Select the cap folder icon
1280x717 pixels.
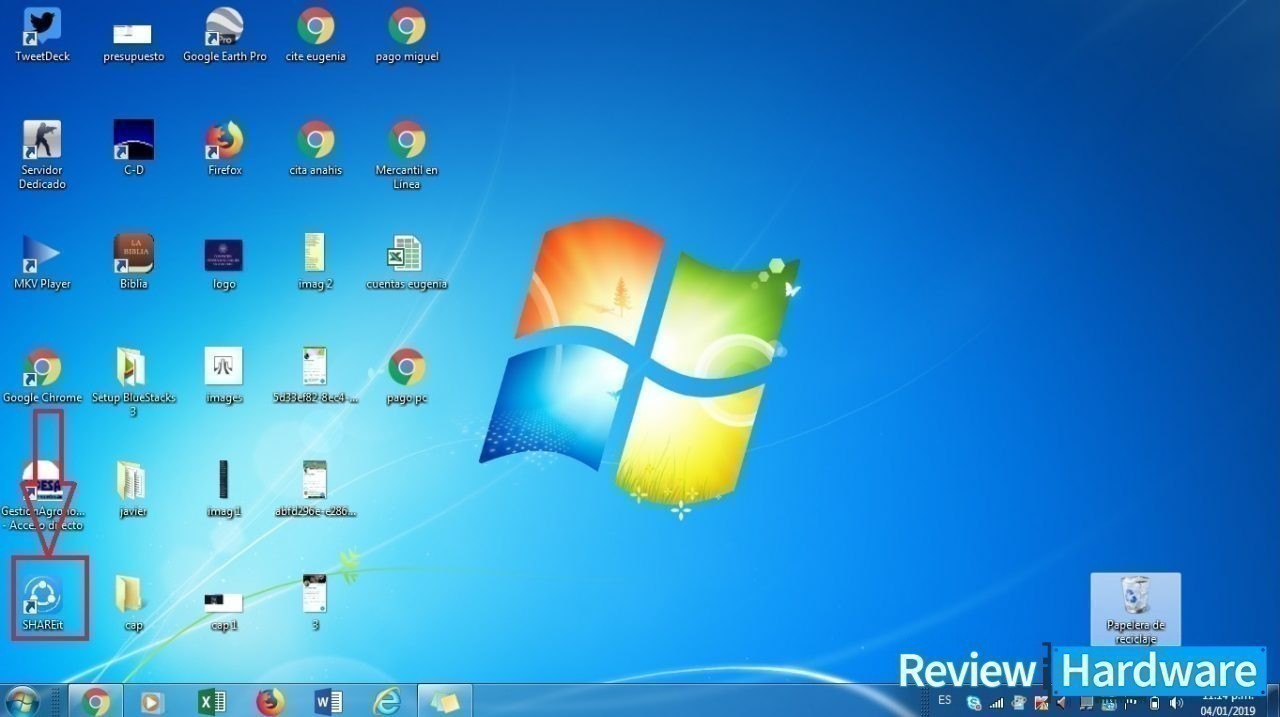133,603
